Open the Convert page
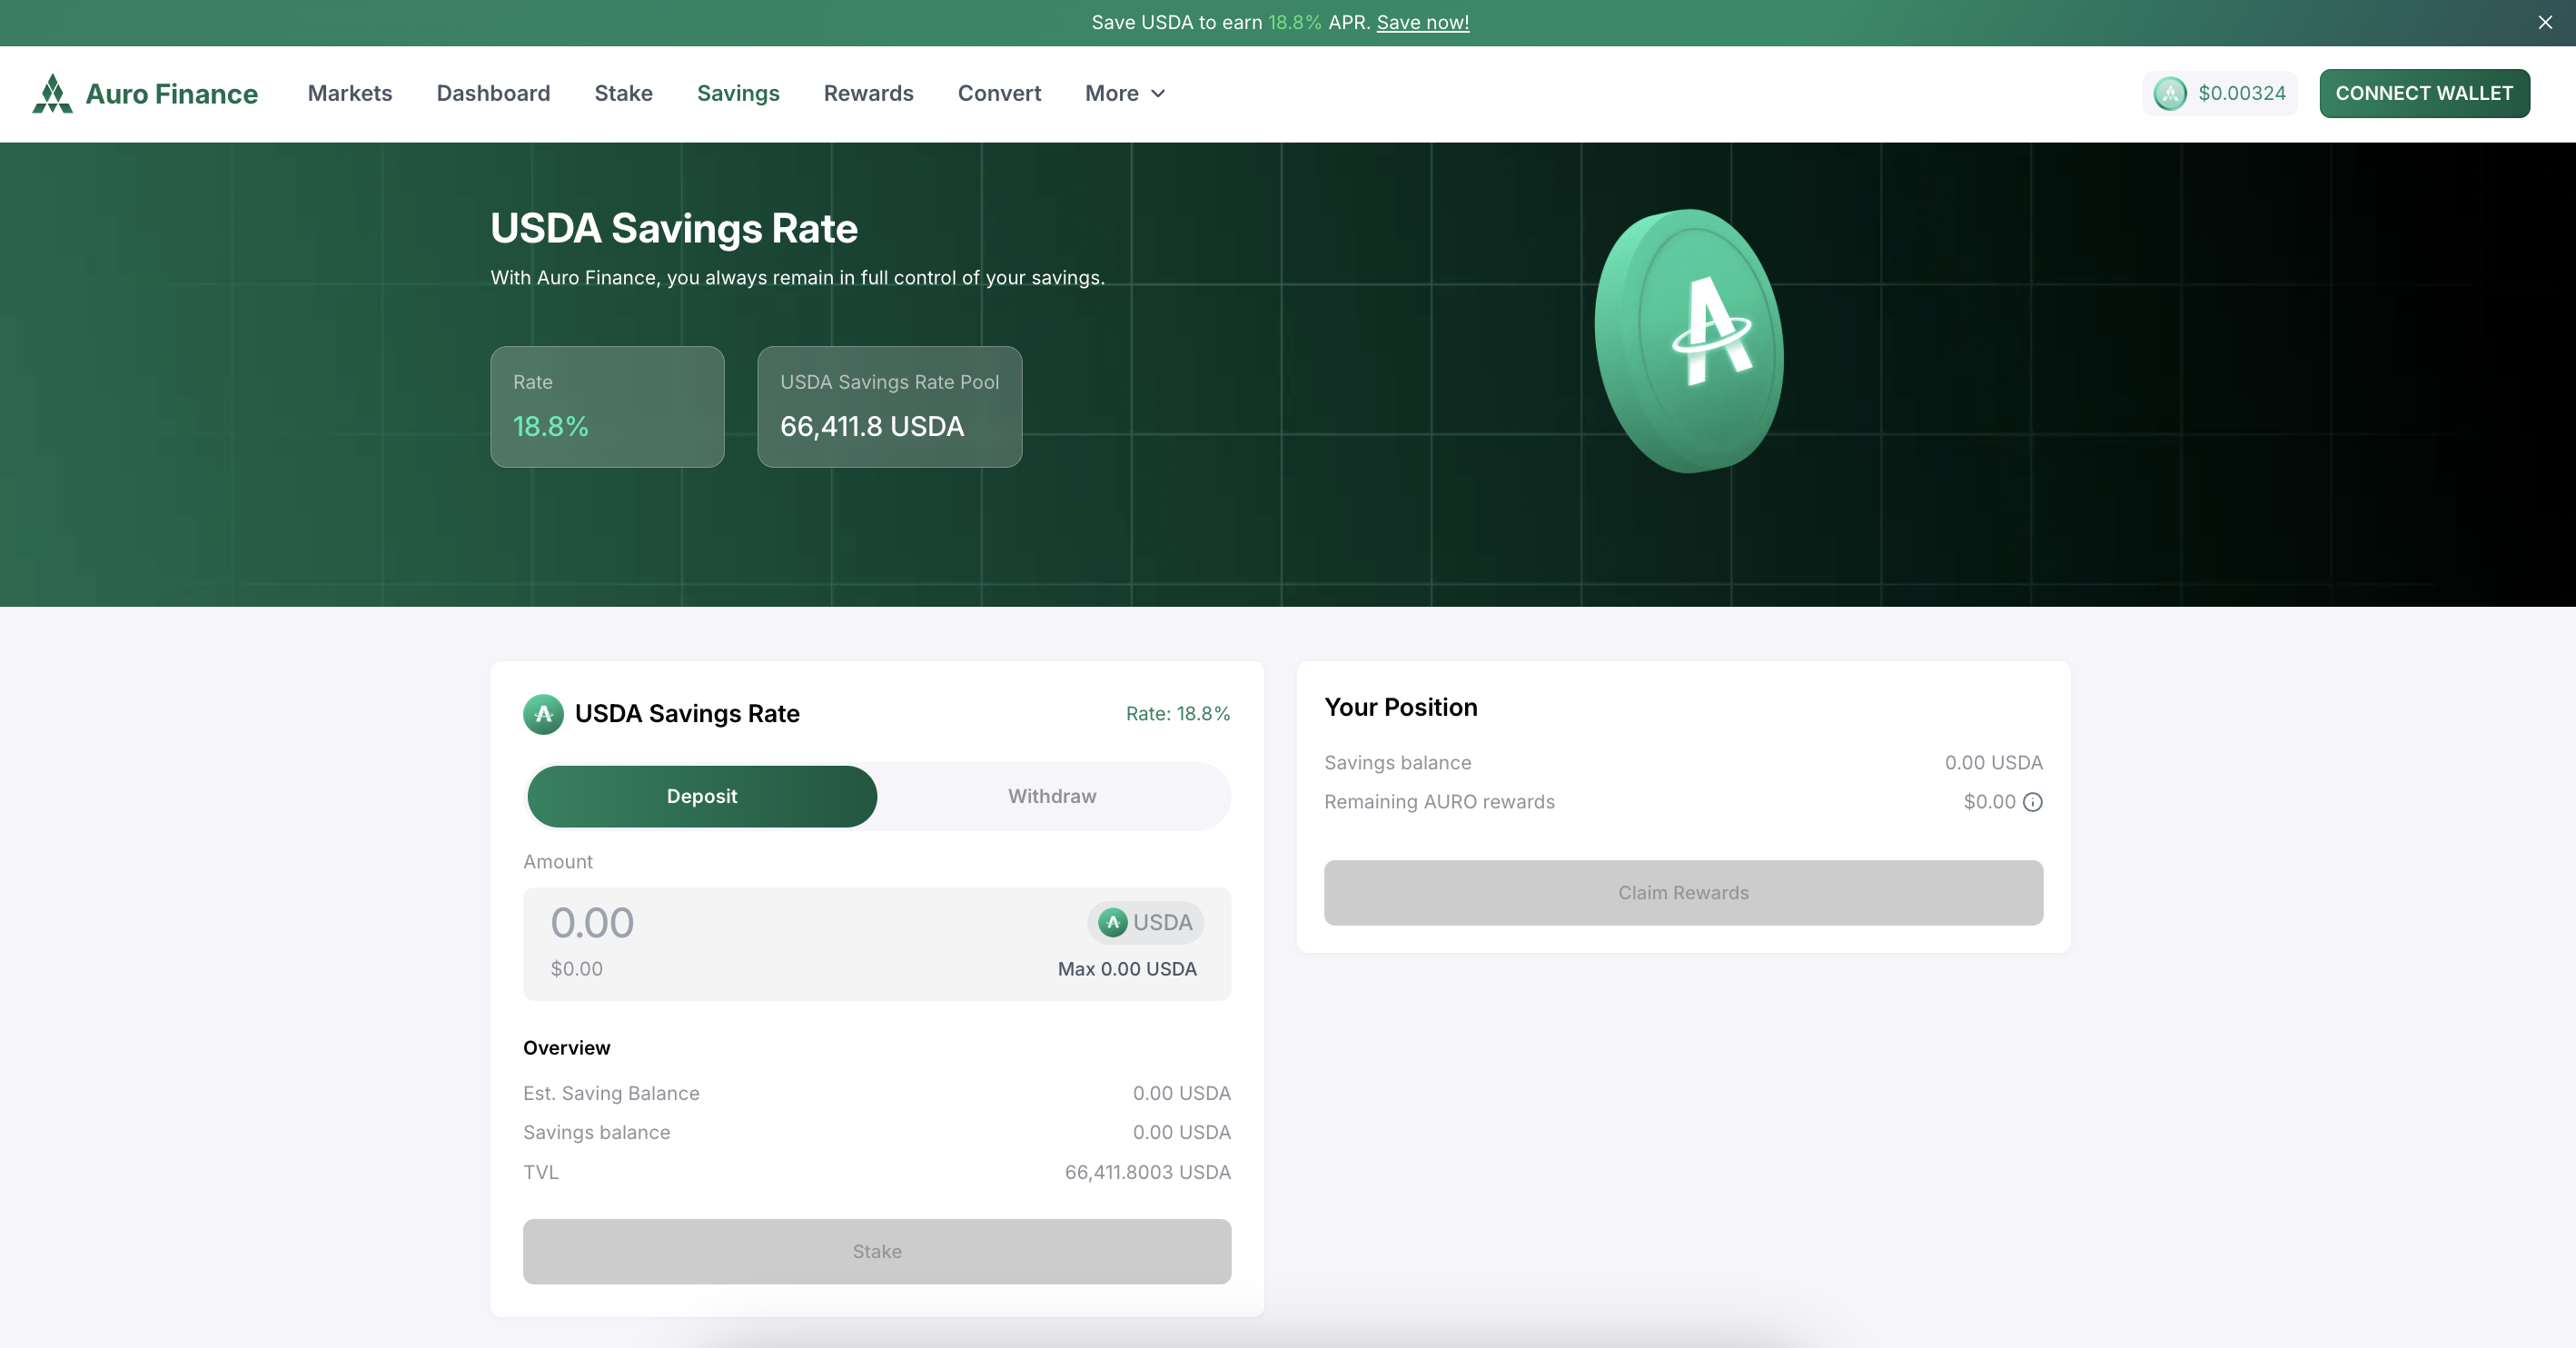The image size is (2576, 1348). [x=999, y=93]
